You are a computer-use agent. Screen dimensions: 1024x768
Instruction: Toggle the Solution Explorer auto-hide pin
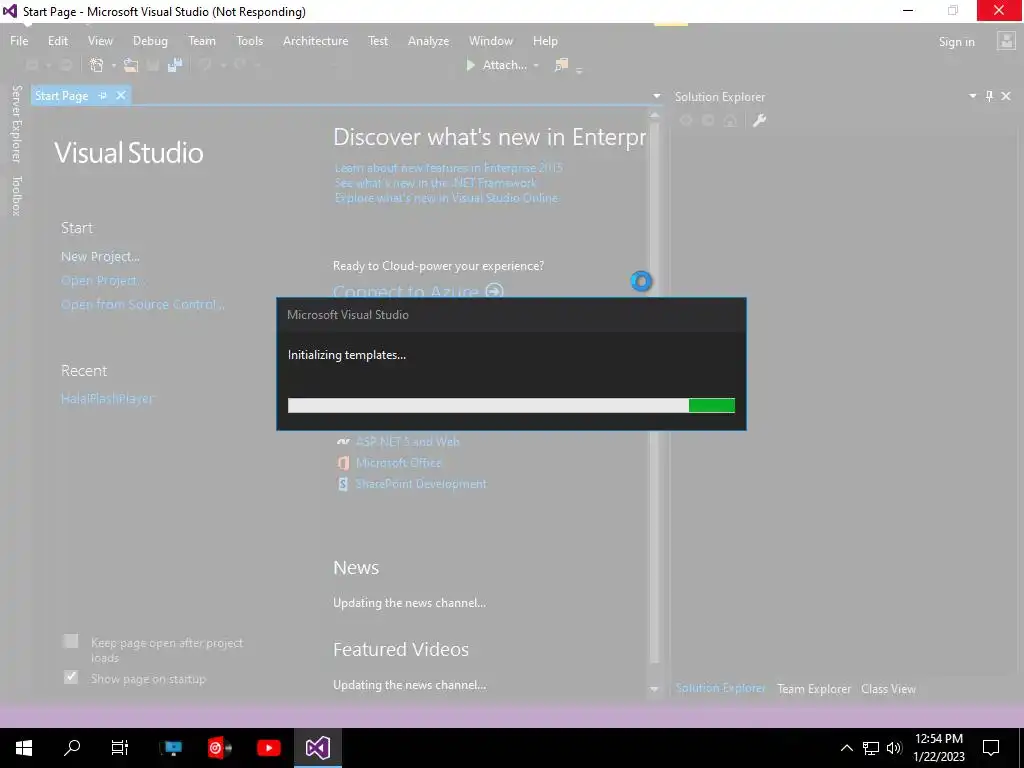989,96
